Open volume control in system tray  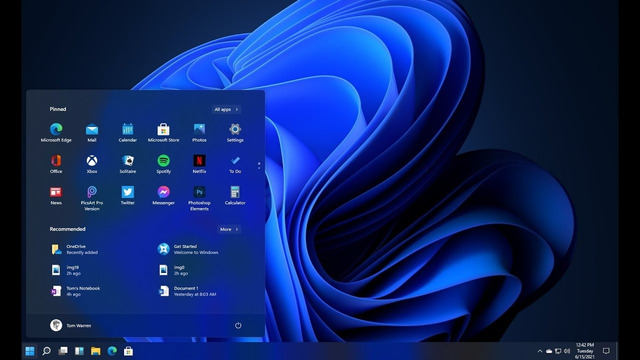pyautogui.click(x=567, y=351)
